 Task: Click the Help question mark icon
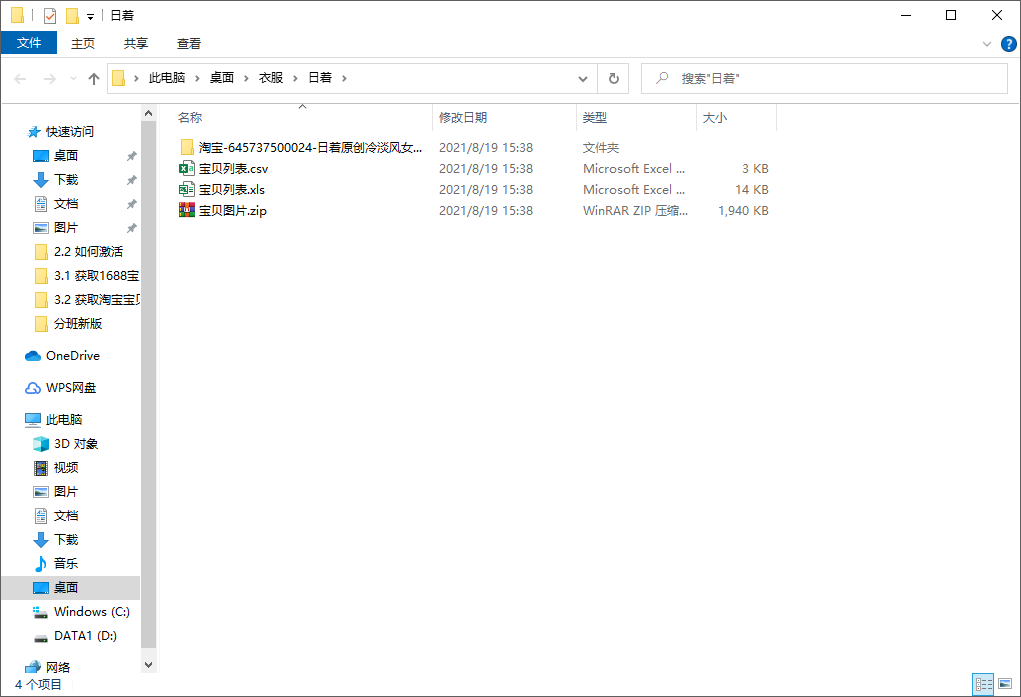click(1006, 44)
